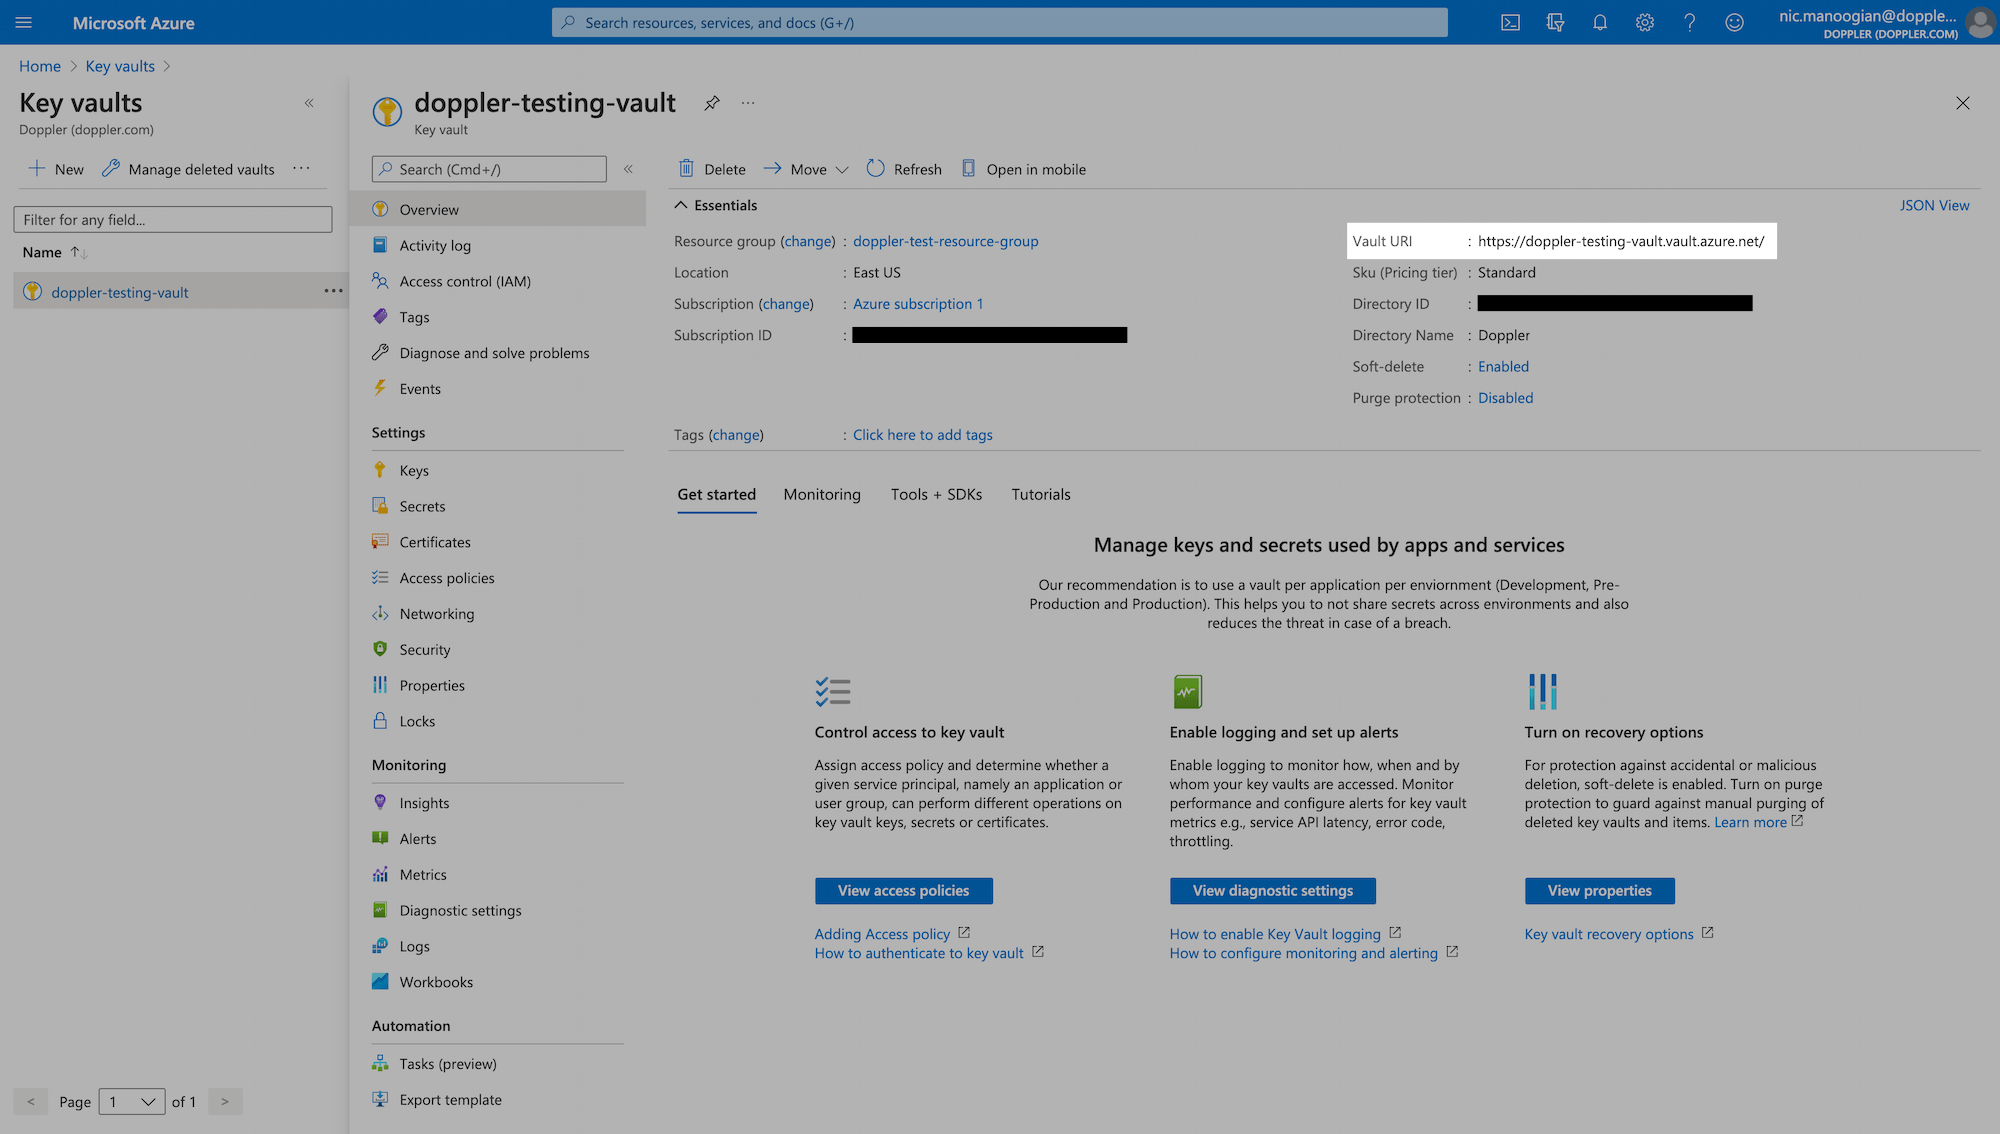Open Access control (IAM)

point(464,281)
